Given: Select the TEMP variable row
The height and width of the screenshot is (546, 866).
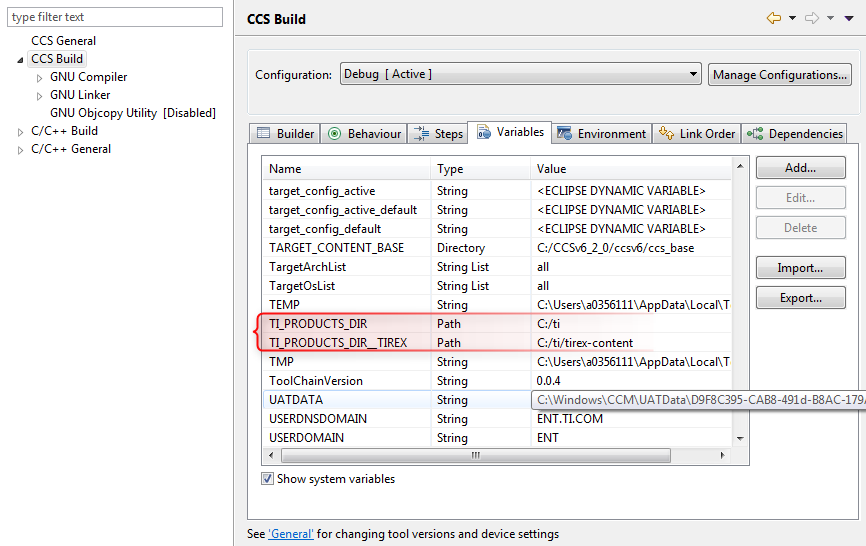Looking at the screenshot, I should (497, 305).
